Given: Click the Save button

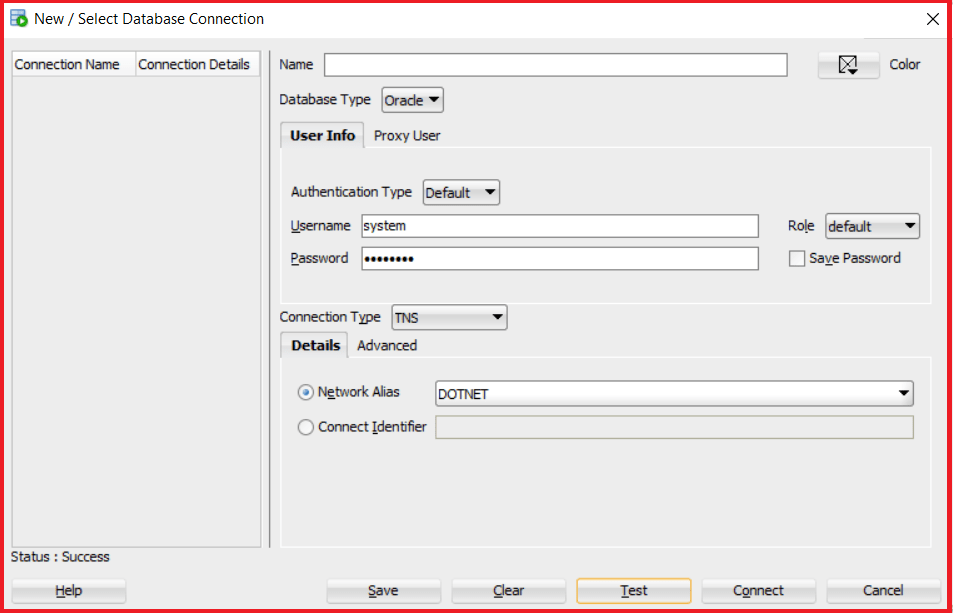Looking at the screenshot, I should point(383,591).
